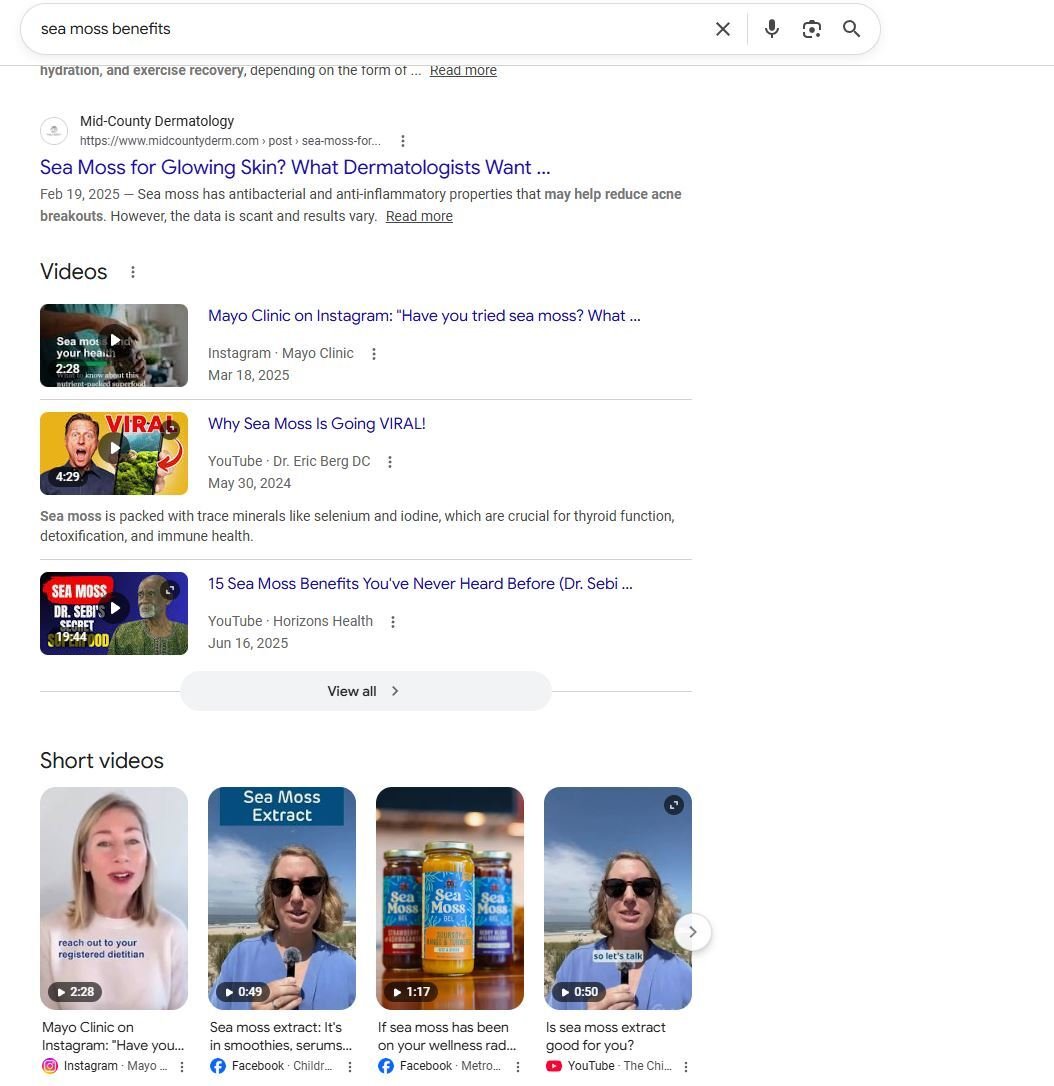The image size is (1054, 1086).
Task: Click 'YouTube · Horizons Health' source text
Action: coord(290,621)
